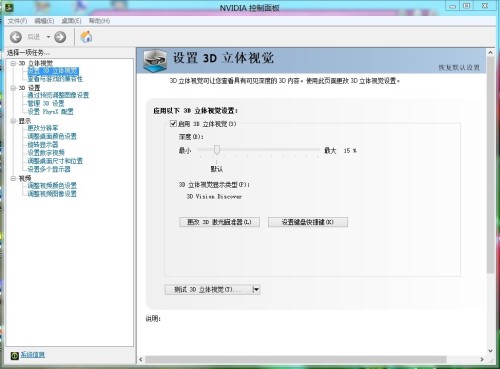
Task: Open the 编辑(E) menu
Action: click(x=44, y=21)
